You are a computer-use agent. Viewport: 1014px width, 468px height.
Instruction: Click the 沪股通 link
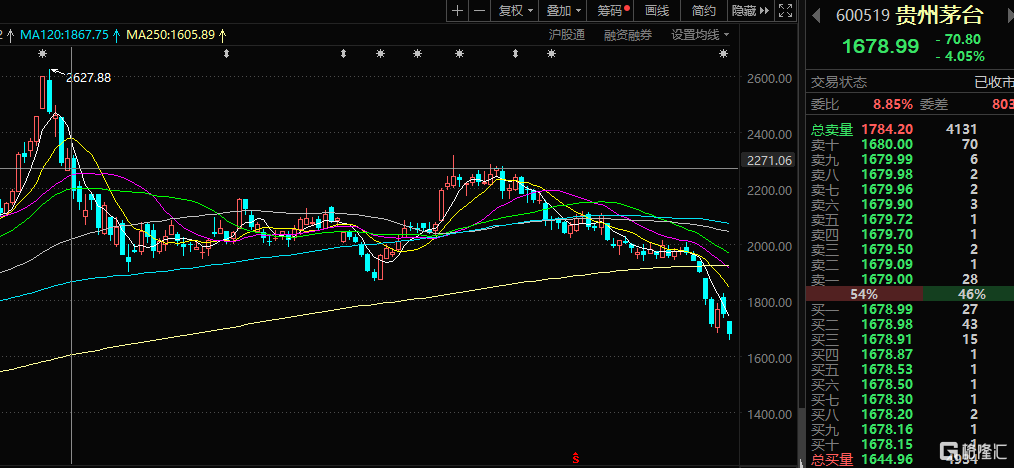coord(566,35)
